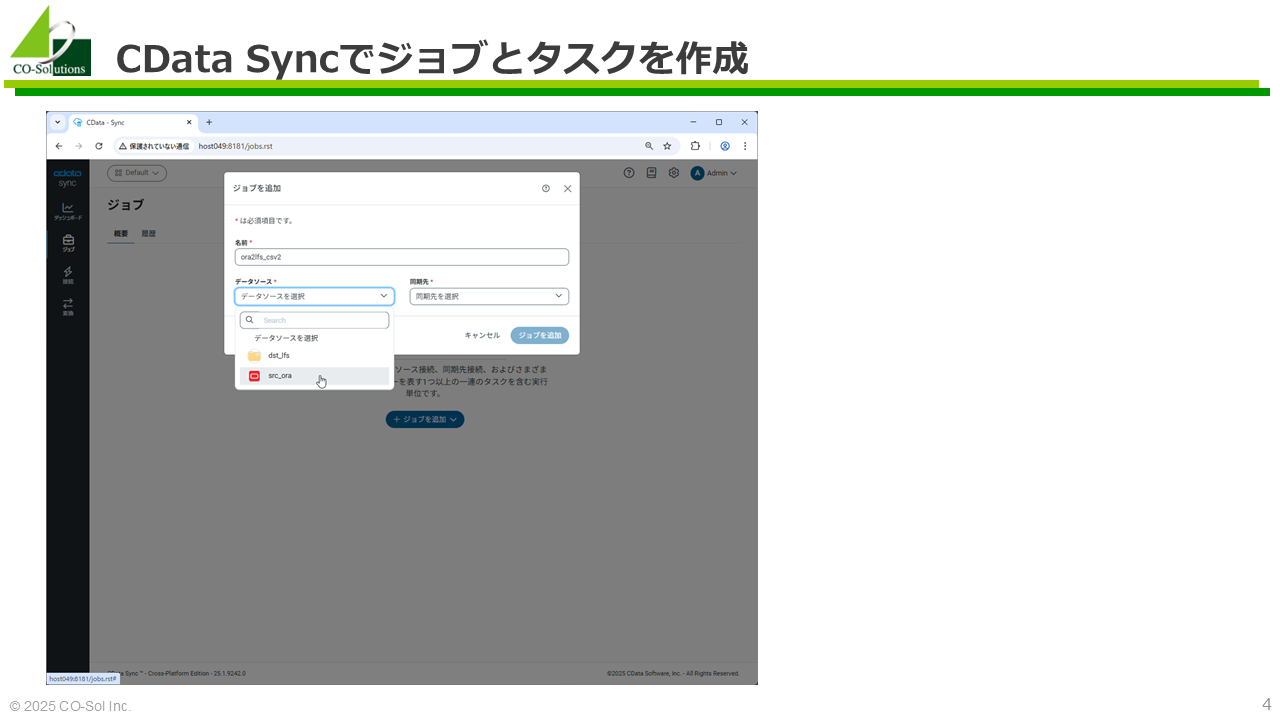Image resolution: width=1280 pixels, height=720 pixels.
Task: Open the browser extensions puzzle icon
Action: pyautogui.click(x=696, y=146)
